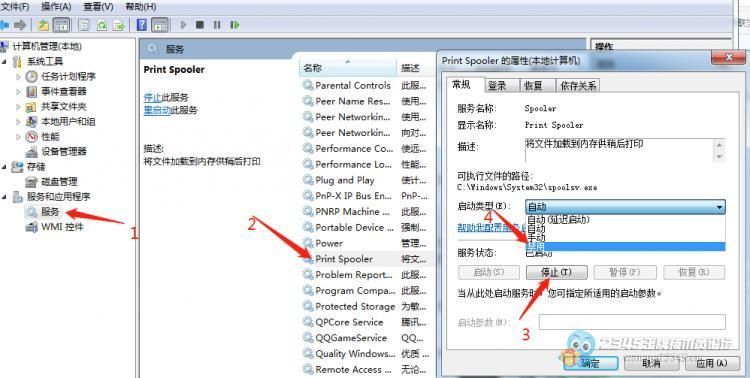Choose 禁用 in startup type list

pos(625,247)
